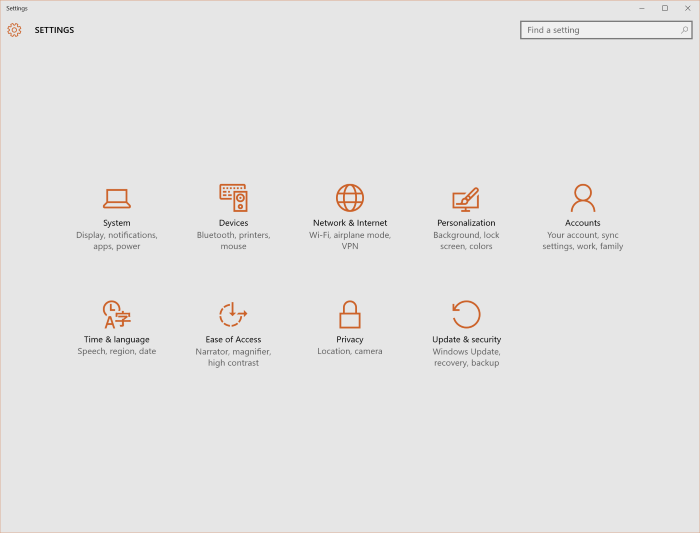The width and height of the screenshot is (700, 533).
Task: Focus the 'Find a setting' search field
Action: (x=600, y=30)
